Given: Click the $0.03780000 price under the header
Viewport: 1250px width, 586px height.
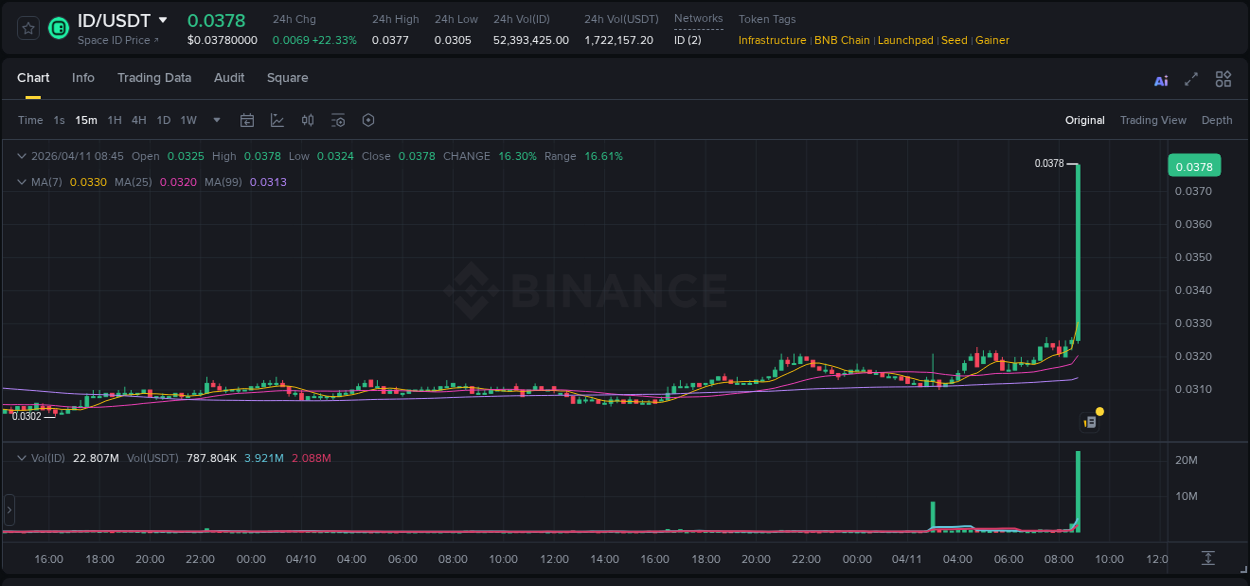Looking at the screenshot, I should click(222, 40).
